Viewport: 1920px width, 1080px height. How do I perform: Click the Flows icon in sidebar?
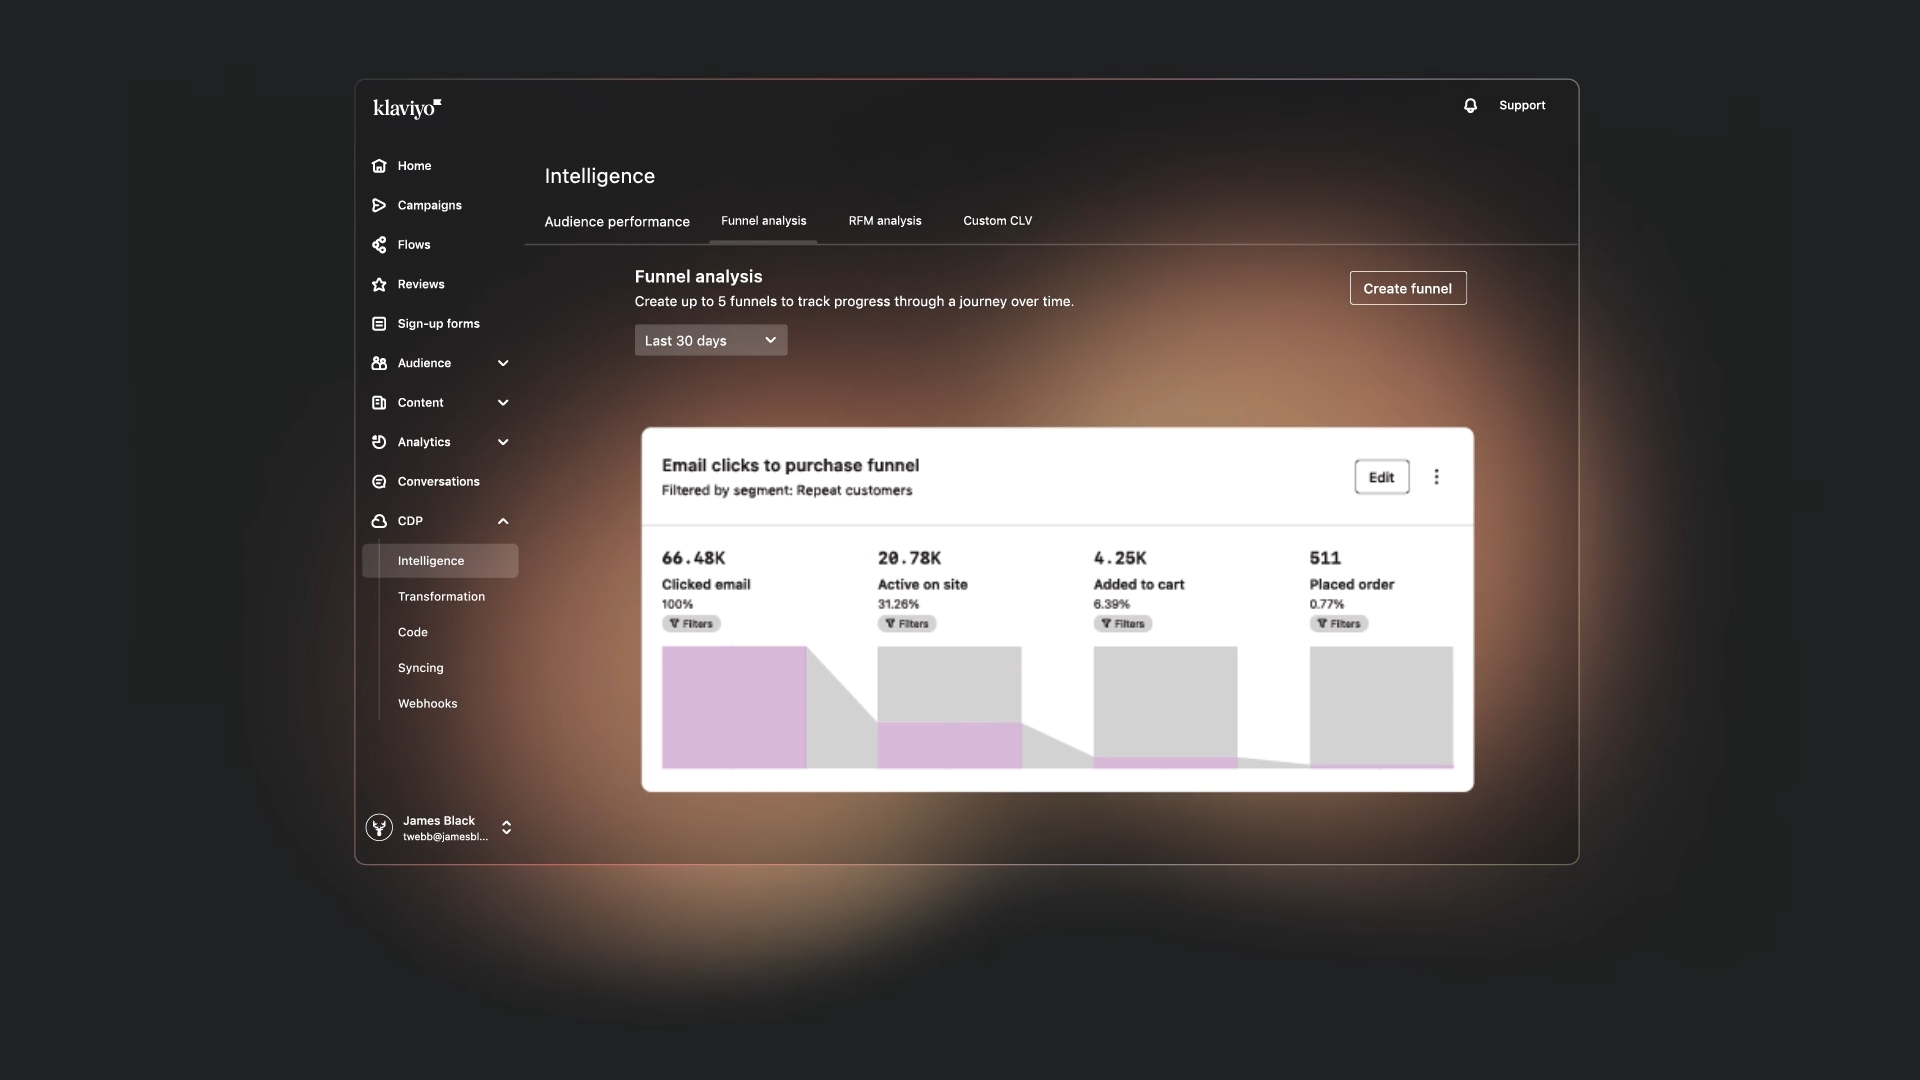379,245
